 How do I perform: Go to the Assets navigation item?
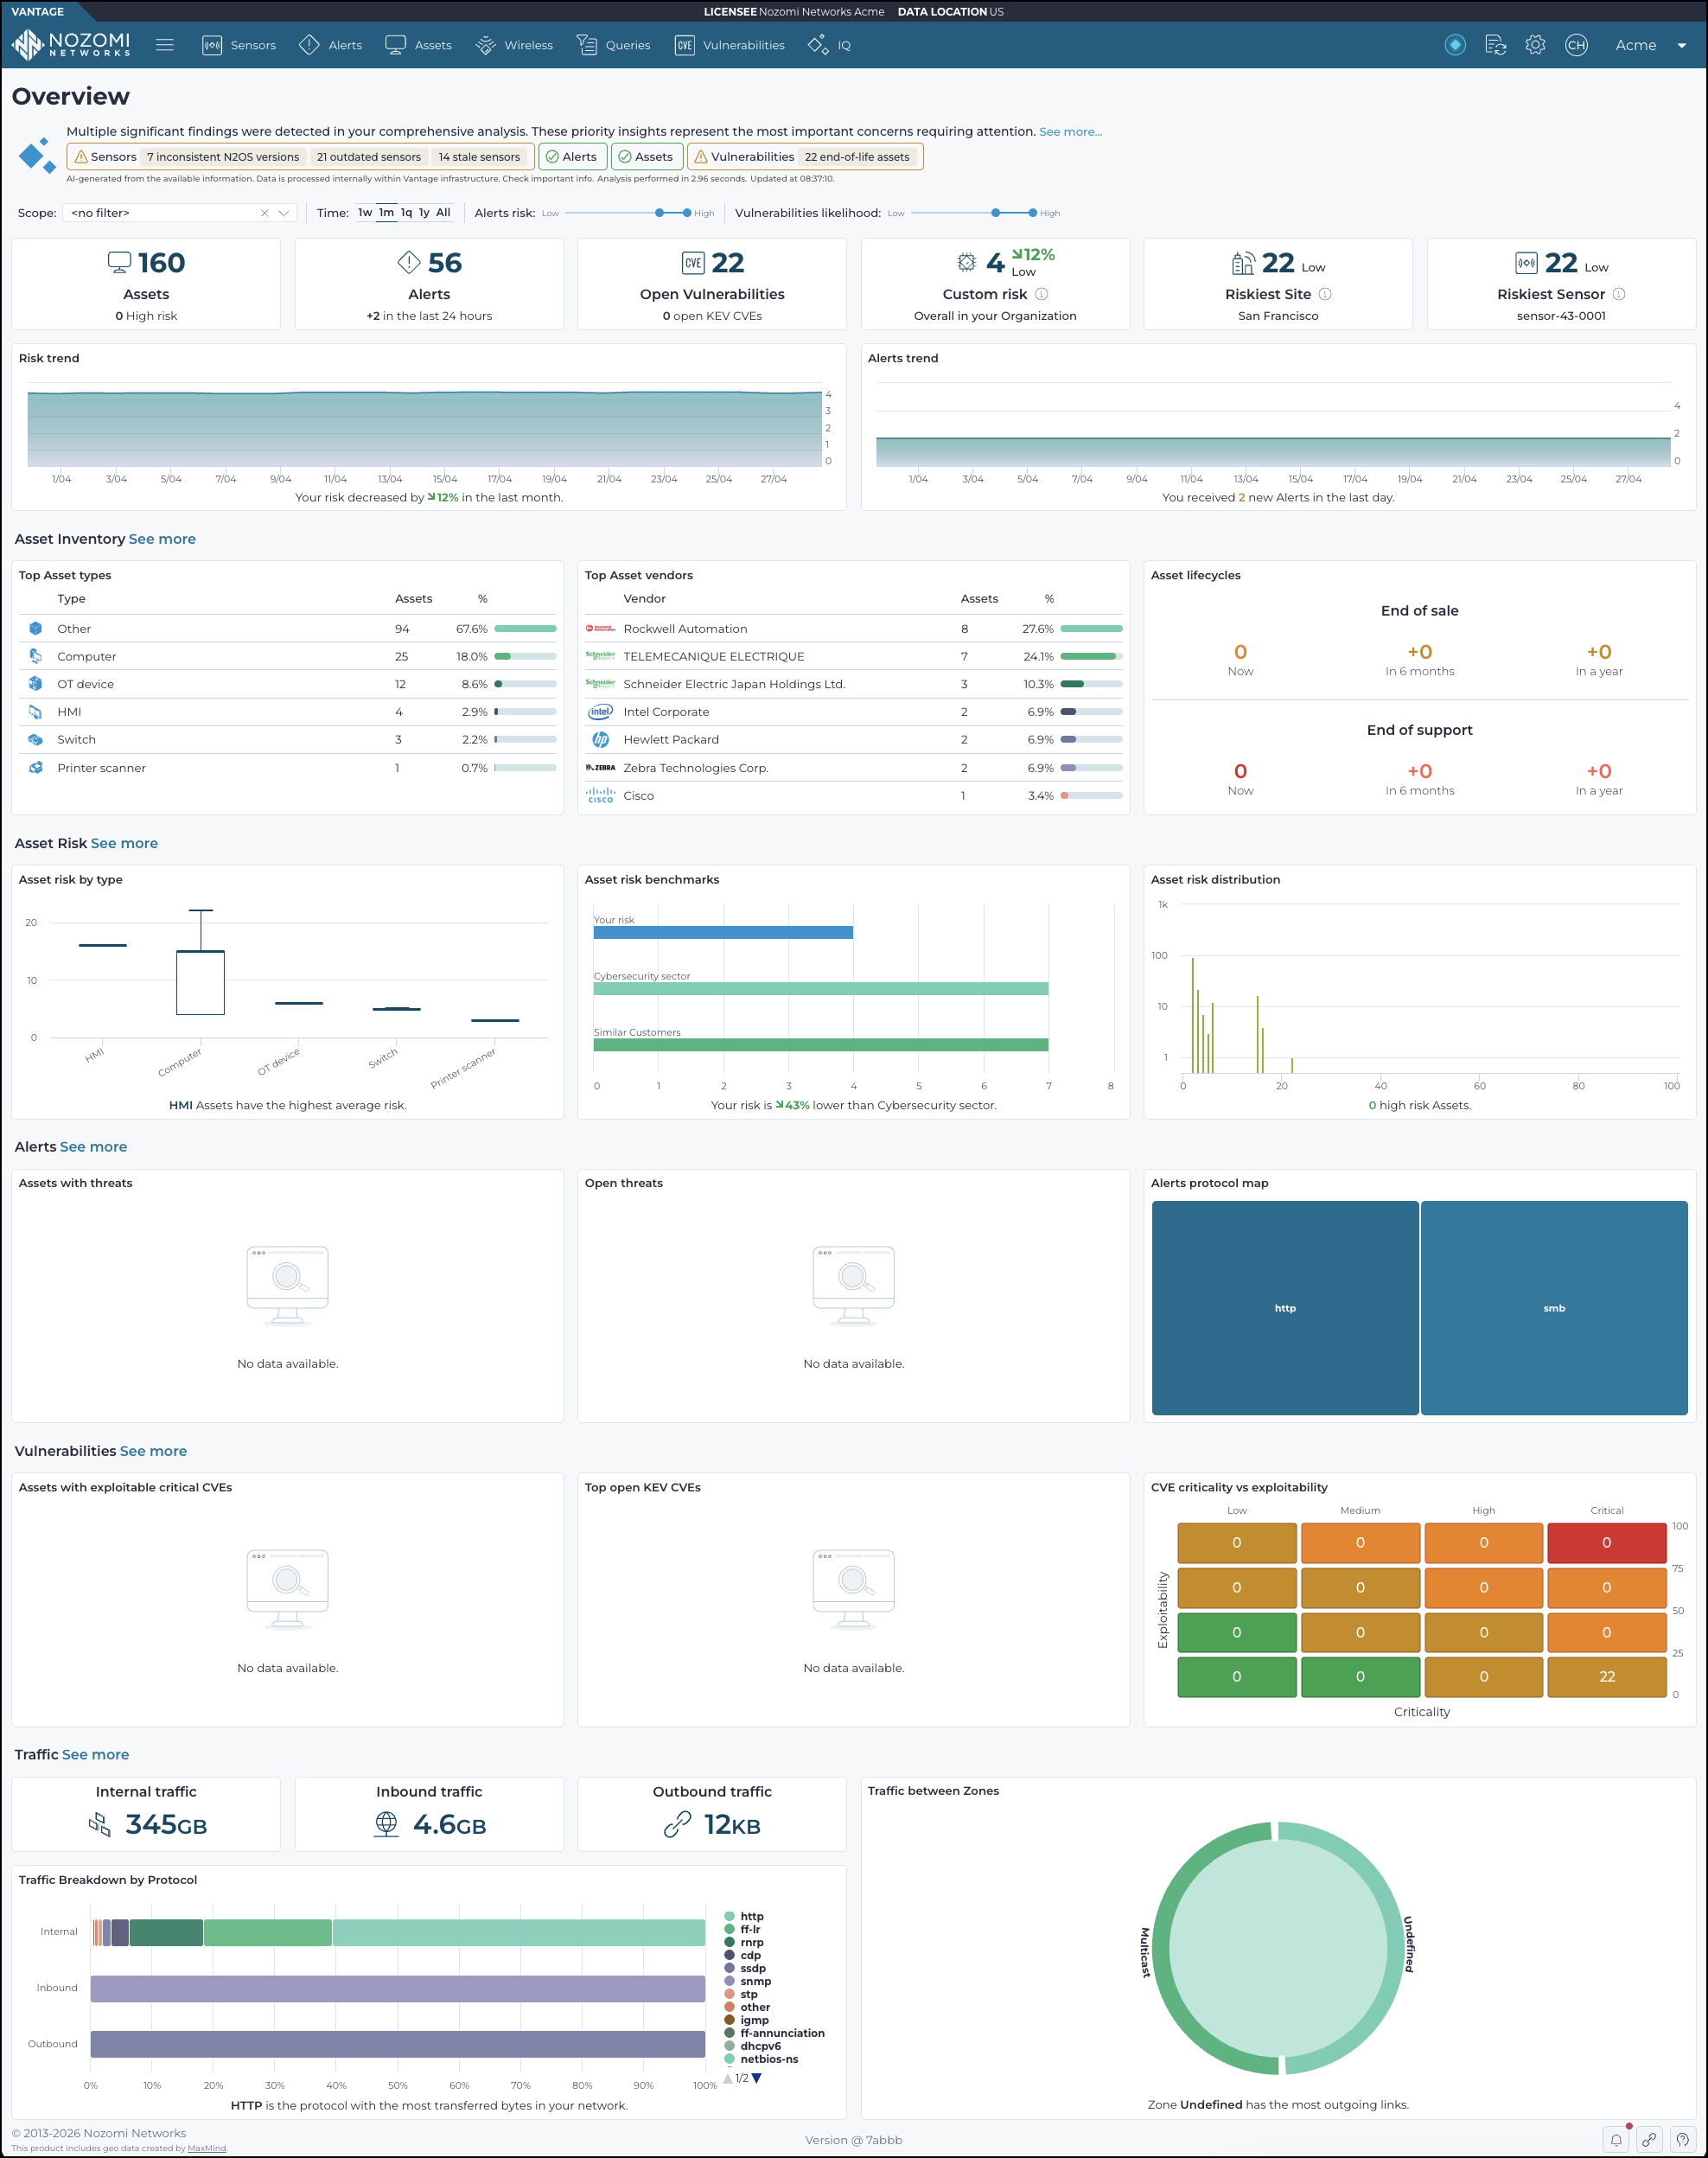coord(419,45)
